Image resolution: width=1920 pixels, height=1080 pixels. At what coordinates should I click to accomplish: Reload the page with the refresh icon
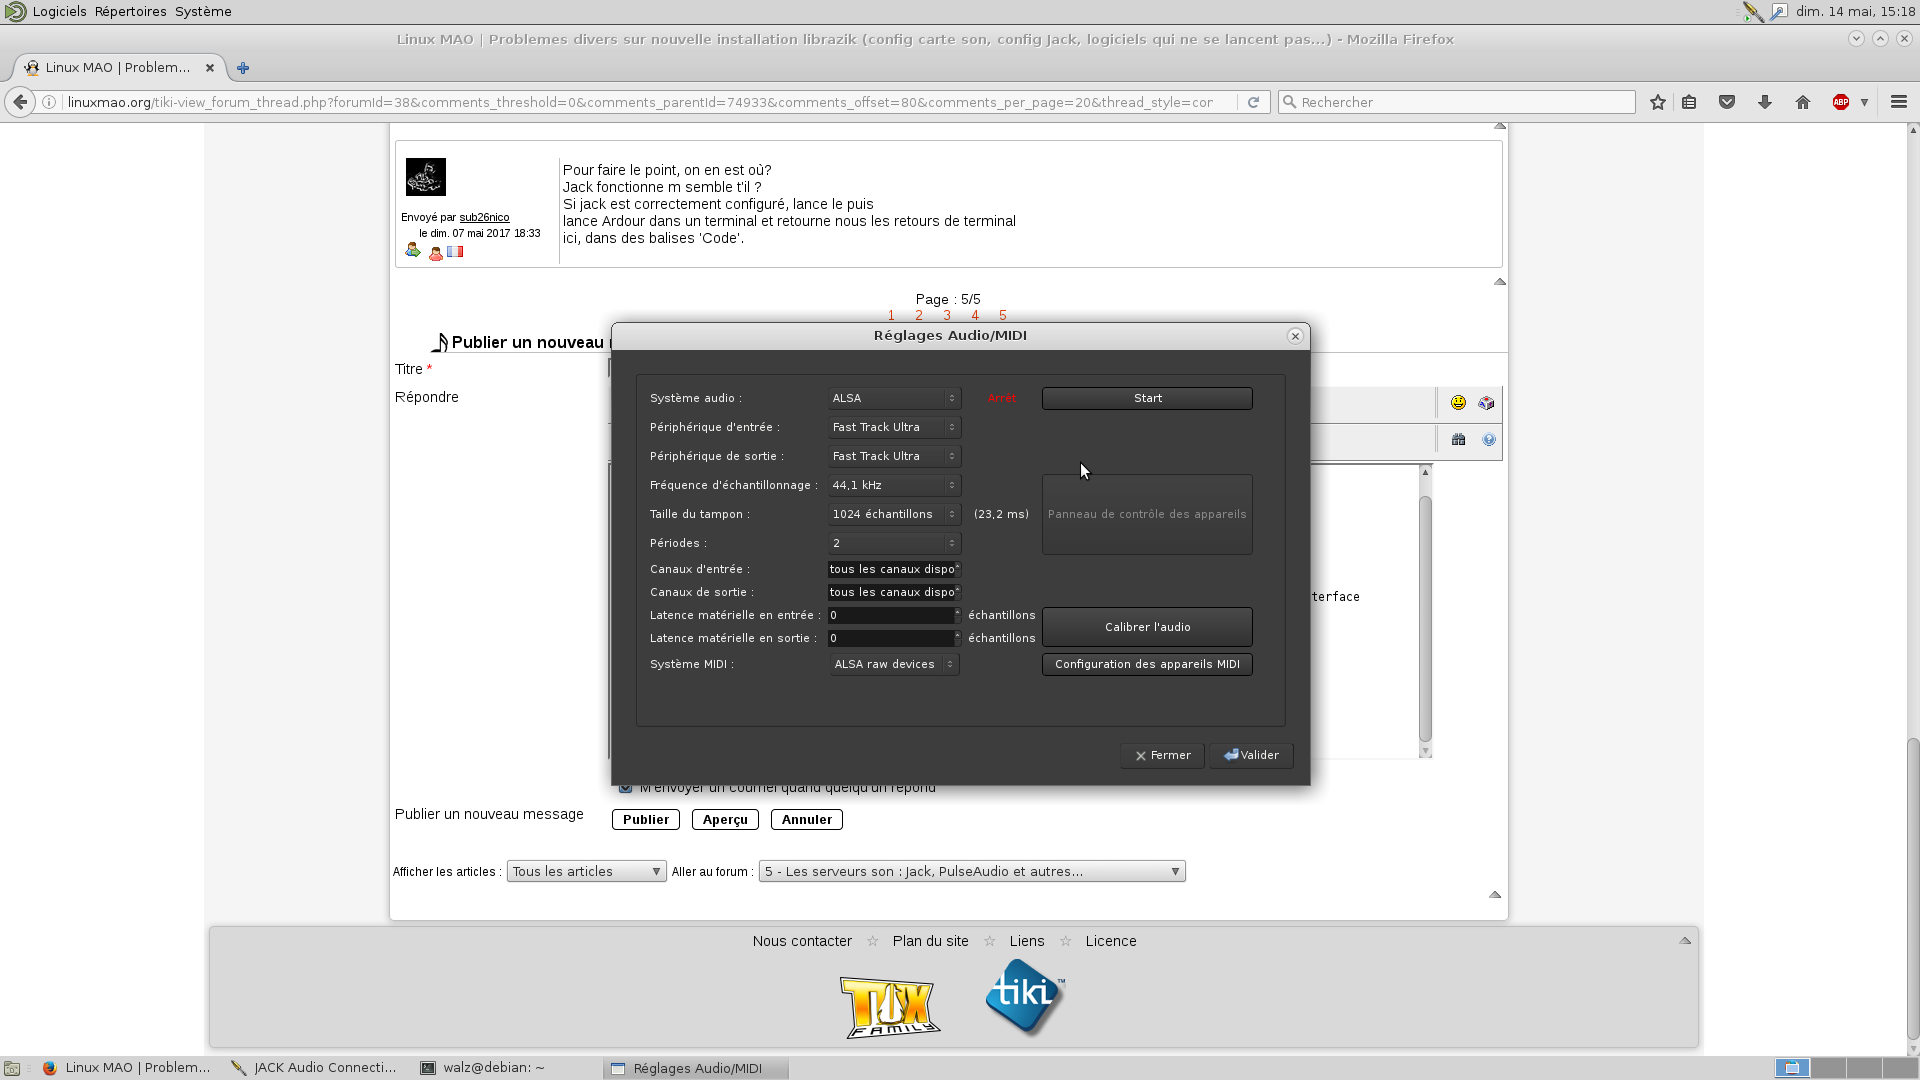[x=1253, y=102]
